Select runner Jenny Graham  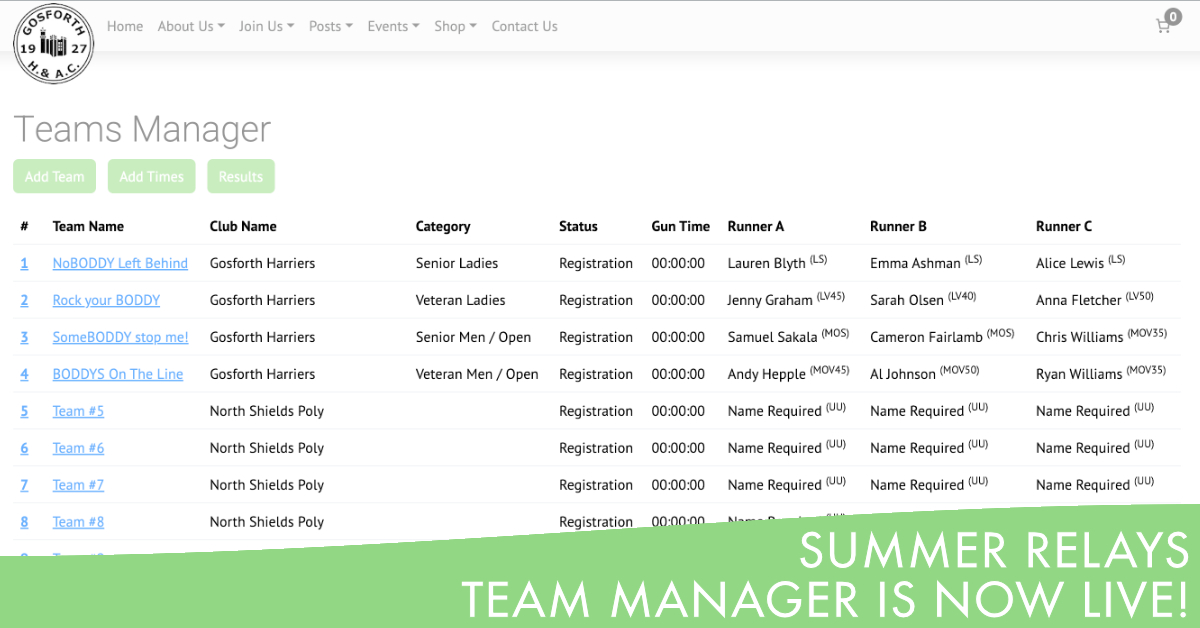[x=770, y=300]
